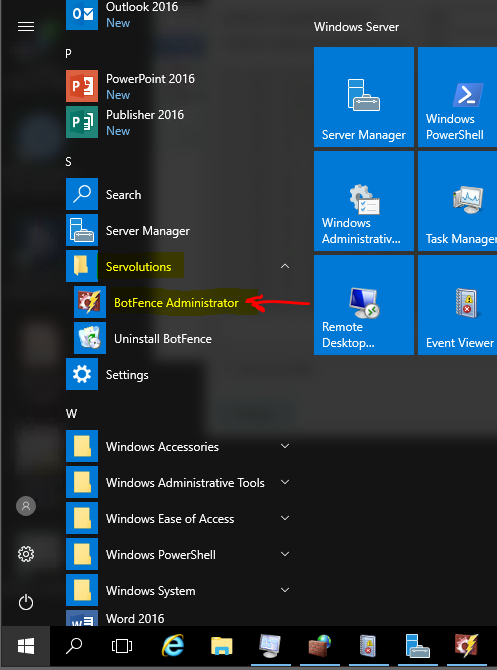Open the user account icon in the sidebar
Viewport: 497px width, 670px height.
point(26,506)
